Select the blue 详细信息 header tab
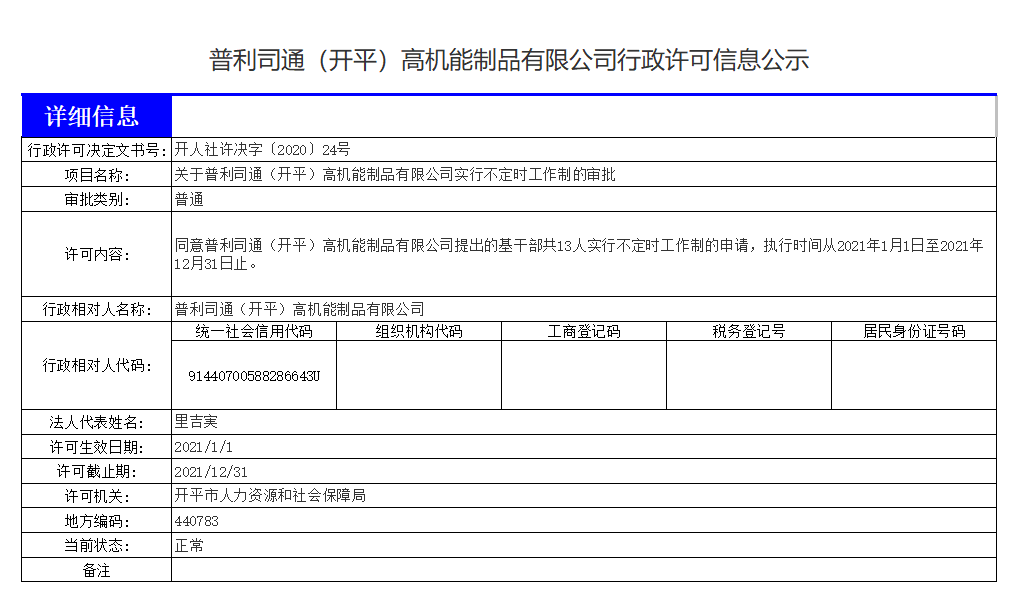 [x=96, y=116]
